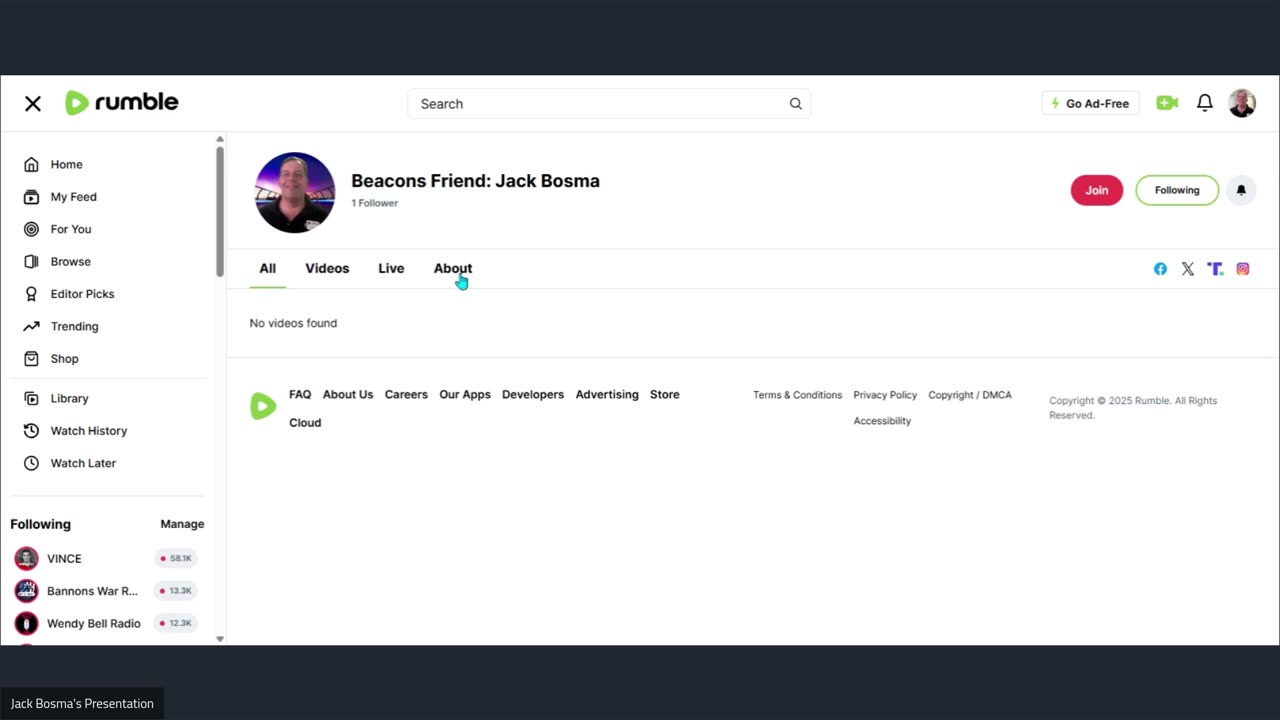The height and width of the screenshot is (720, 1280).
Task: Open the Store footer link
Action: click(665, 395)
